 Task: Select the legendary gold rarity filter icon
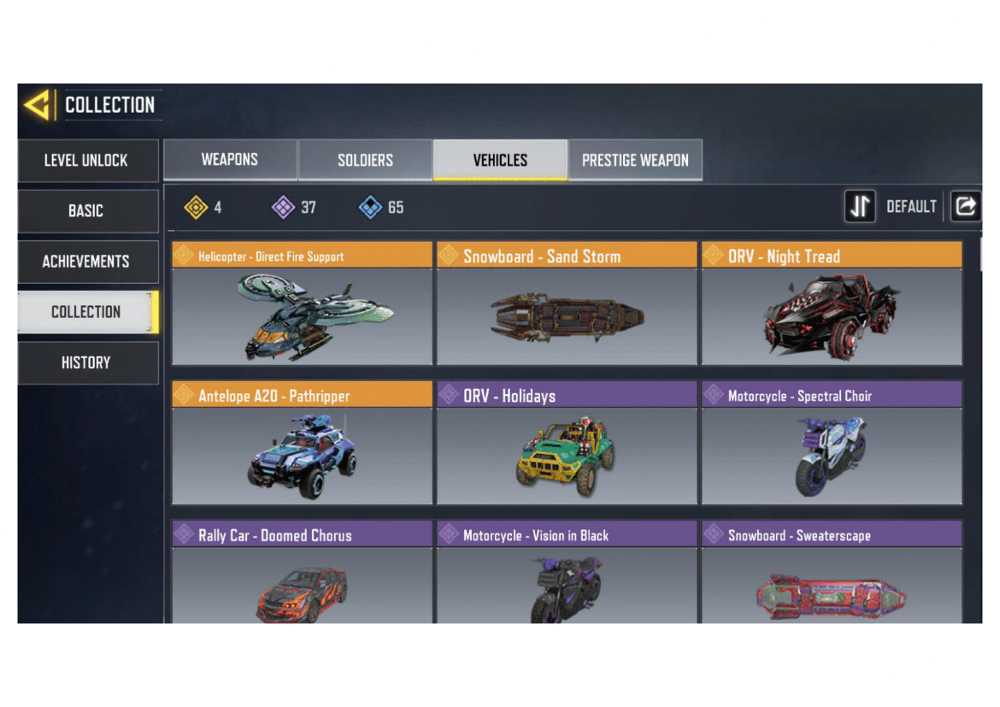(196, 207)
